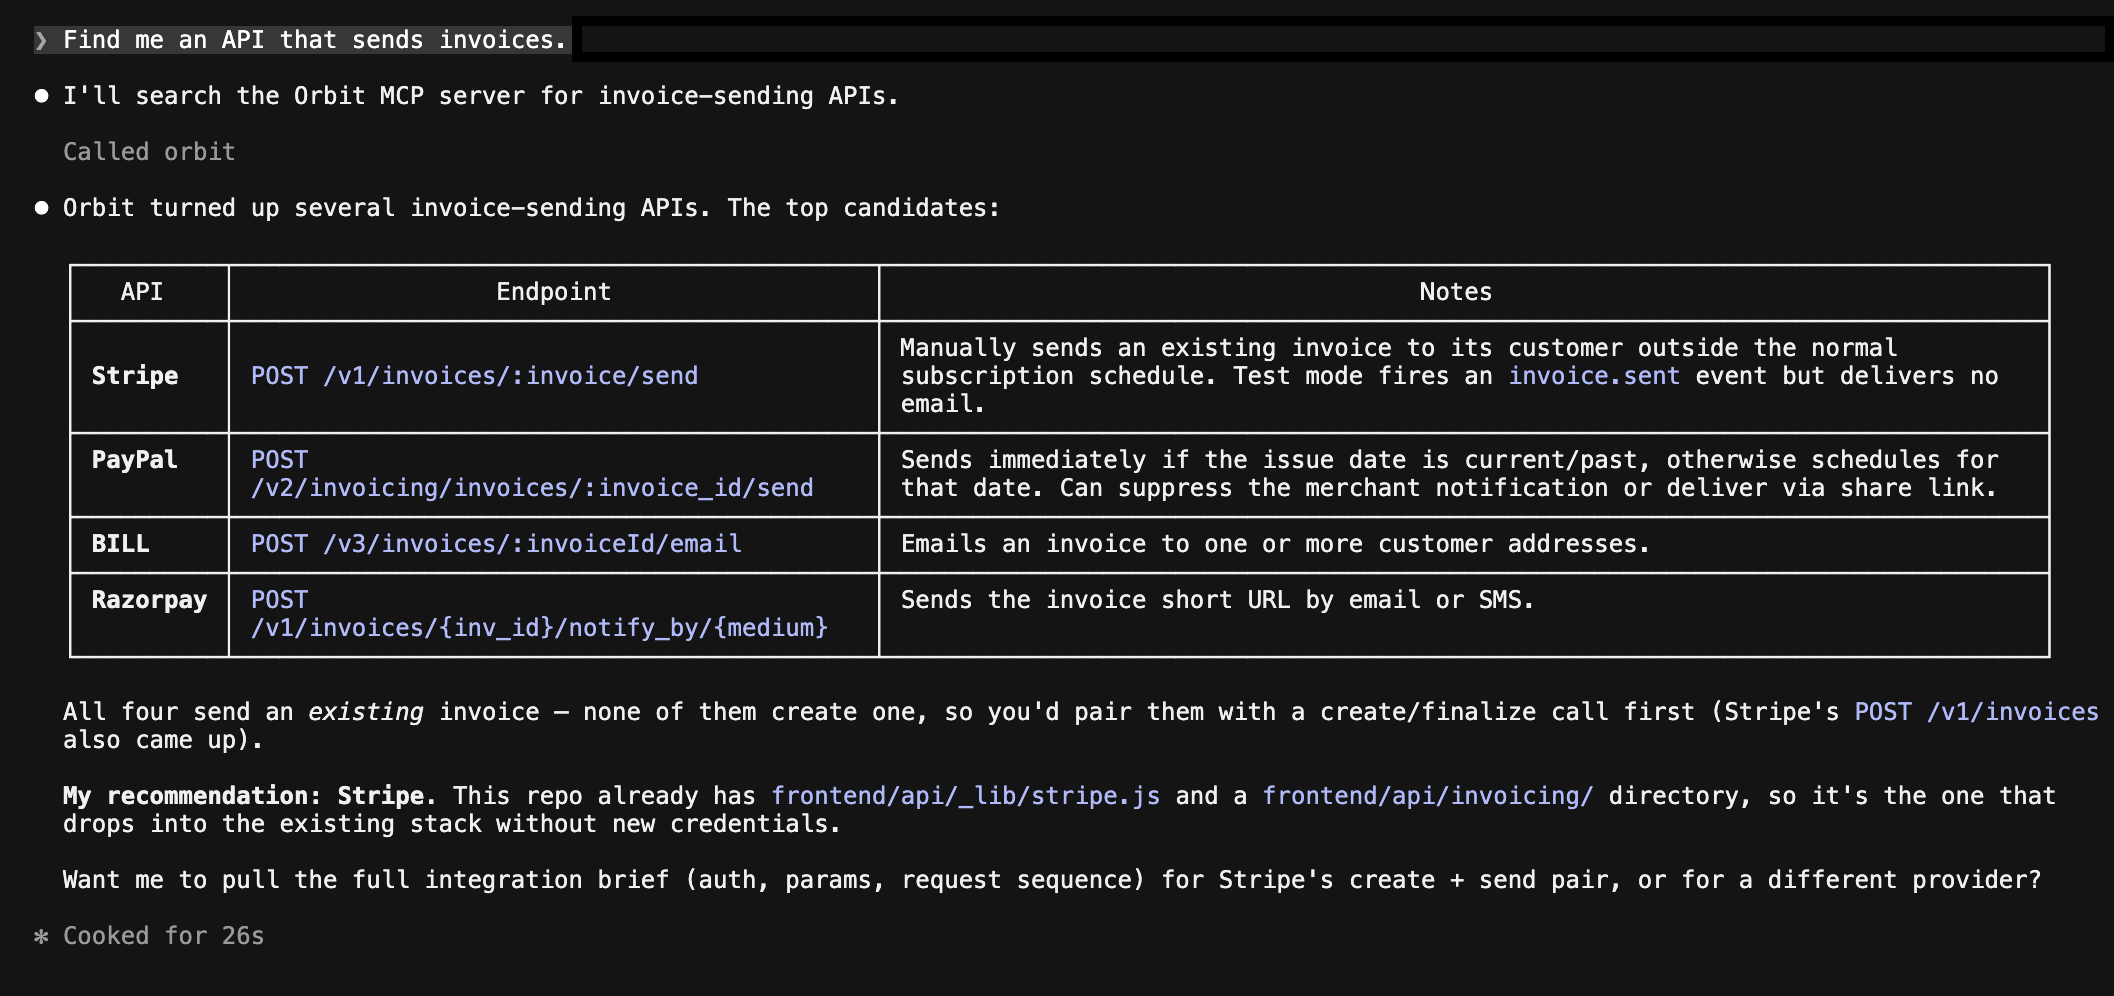2114x996 pixels.
Task: Click the italic word 'existing' in the summary
Action: pyautogui.click(x=366, y=712)
